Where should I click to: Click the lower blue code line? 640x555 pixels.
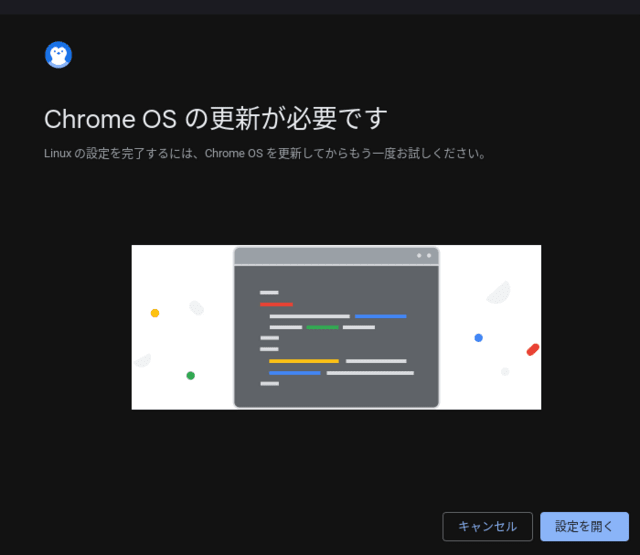(x=295, y=373)
